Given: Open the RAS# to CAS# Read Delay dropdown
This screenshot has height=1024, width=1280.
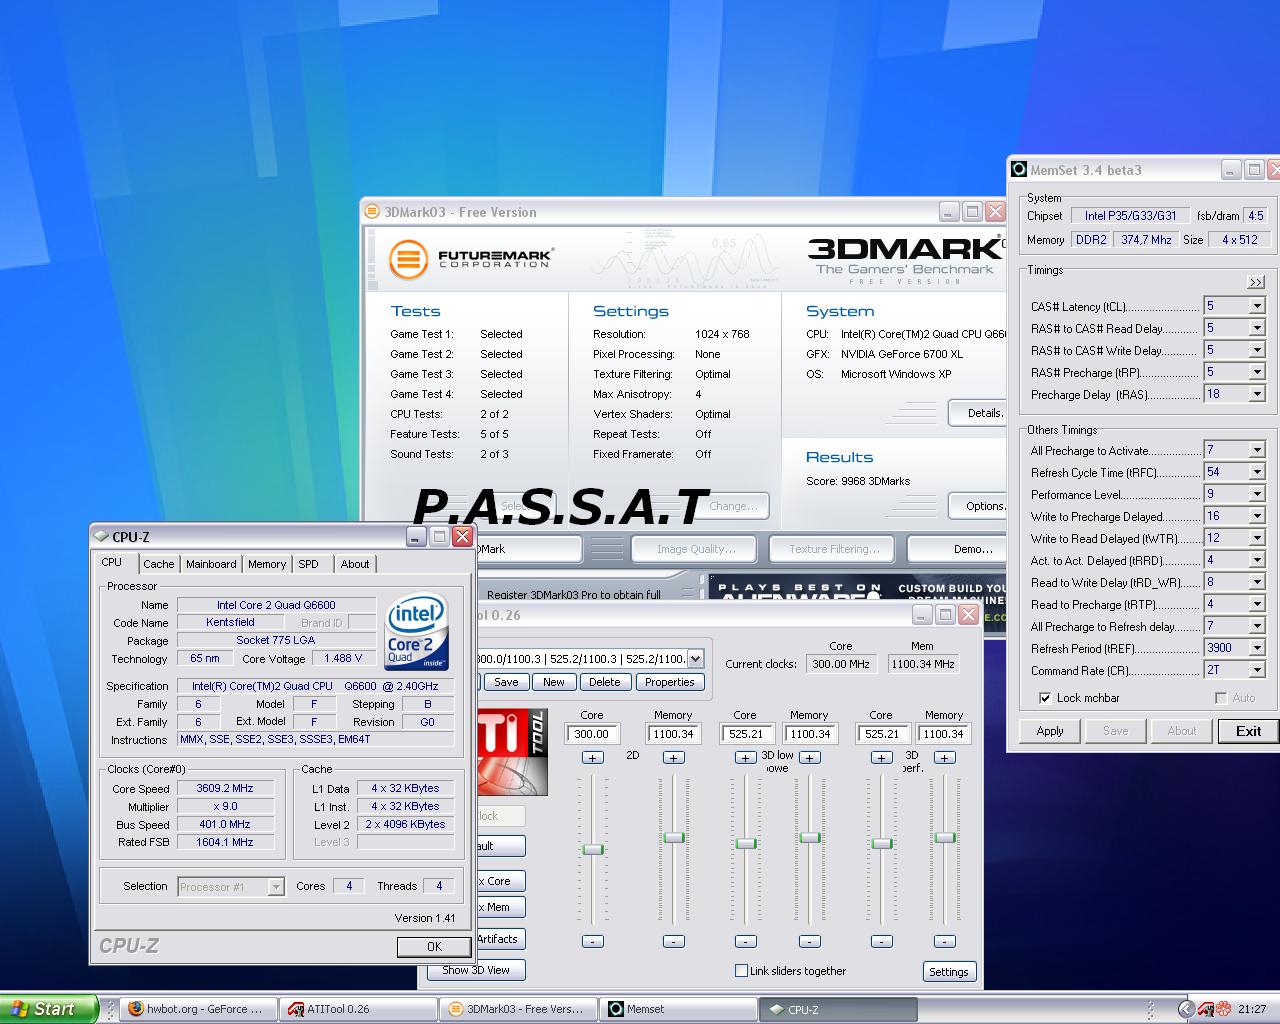Looking at the screenshot, I should [x=1257, y=328].
